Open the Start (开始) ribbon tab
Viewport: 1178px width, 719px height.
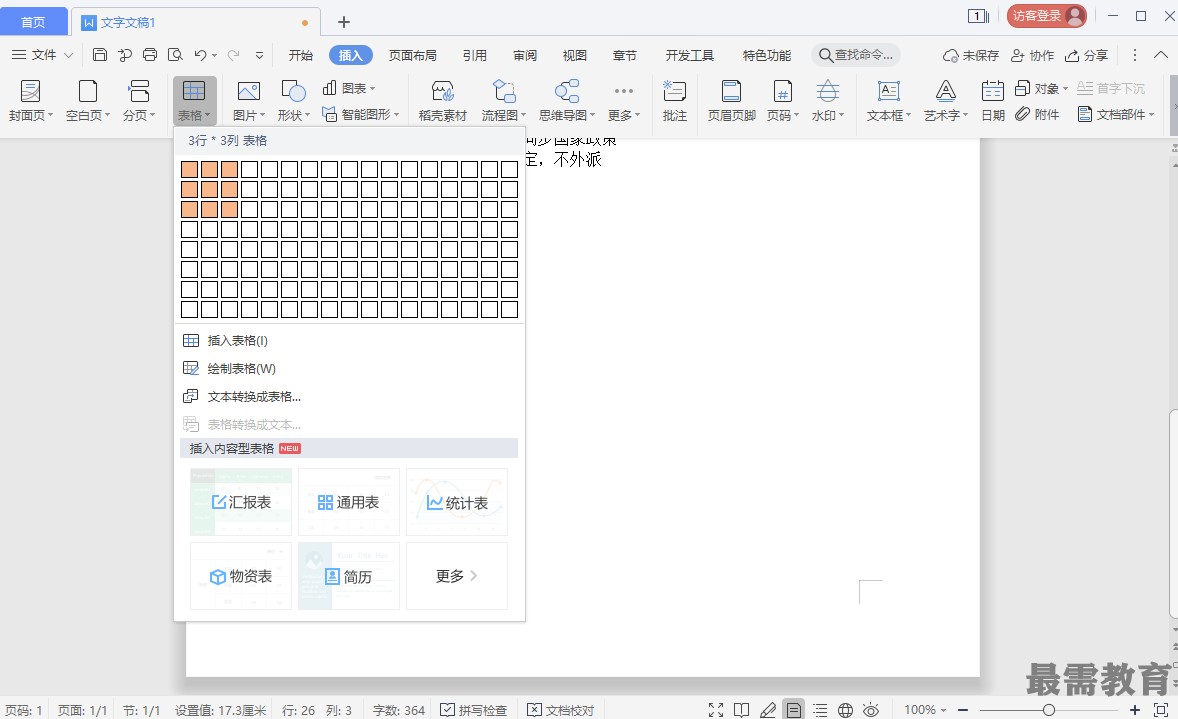tap(301, 55)
